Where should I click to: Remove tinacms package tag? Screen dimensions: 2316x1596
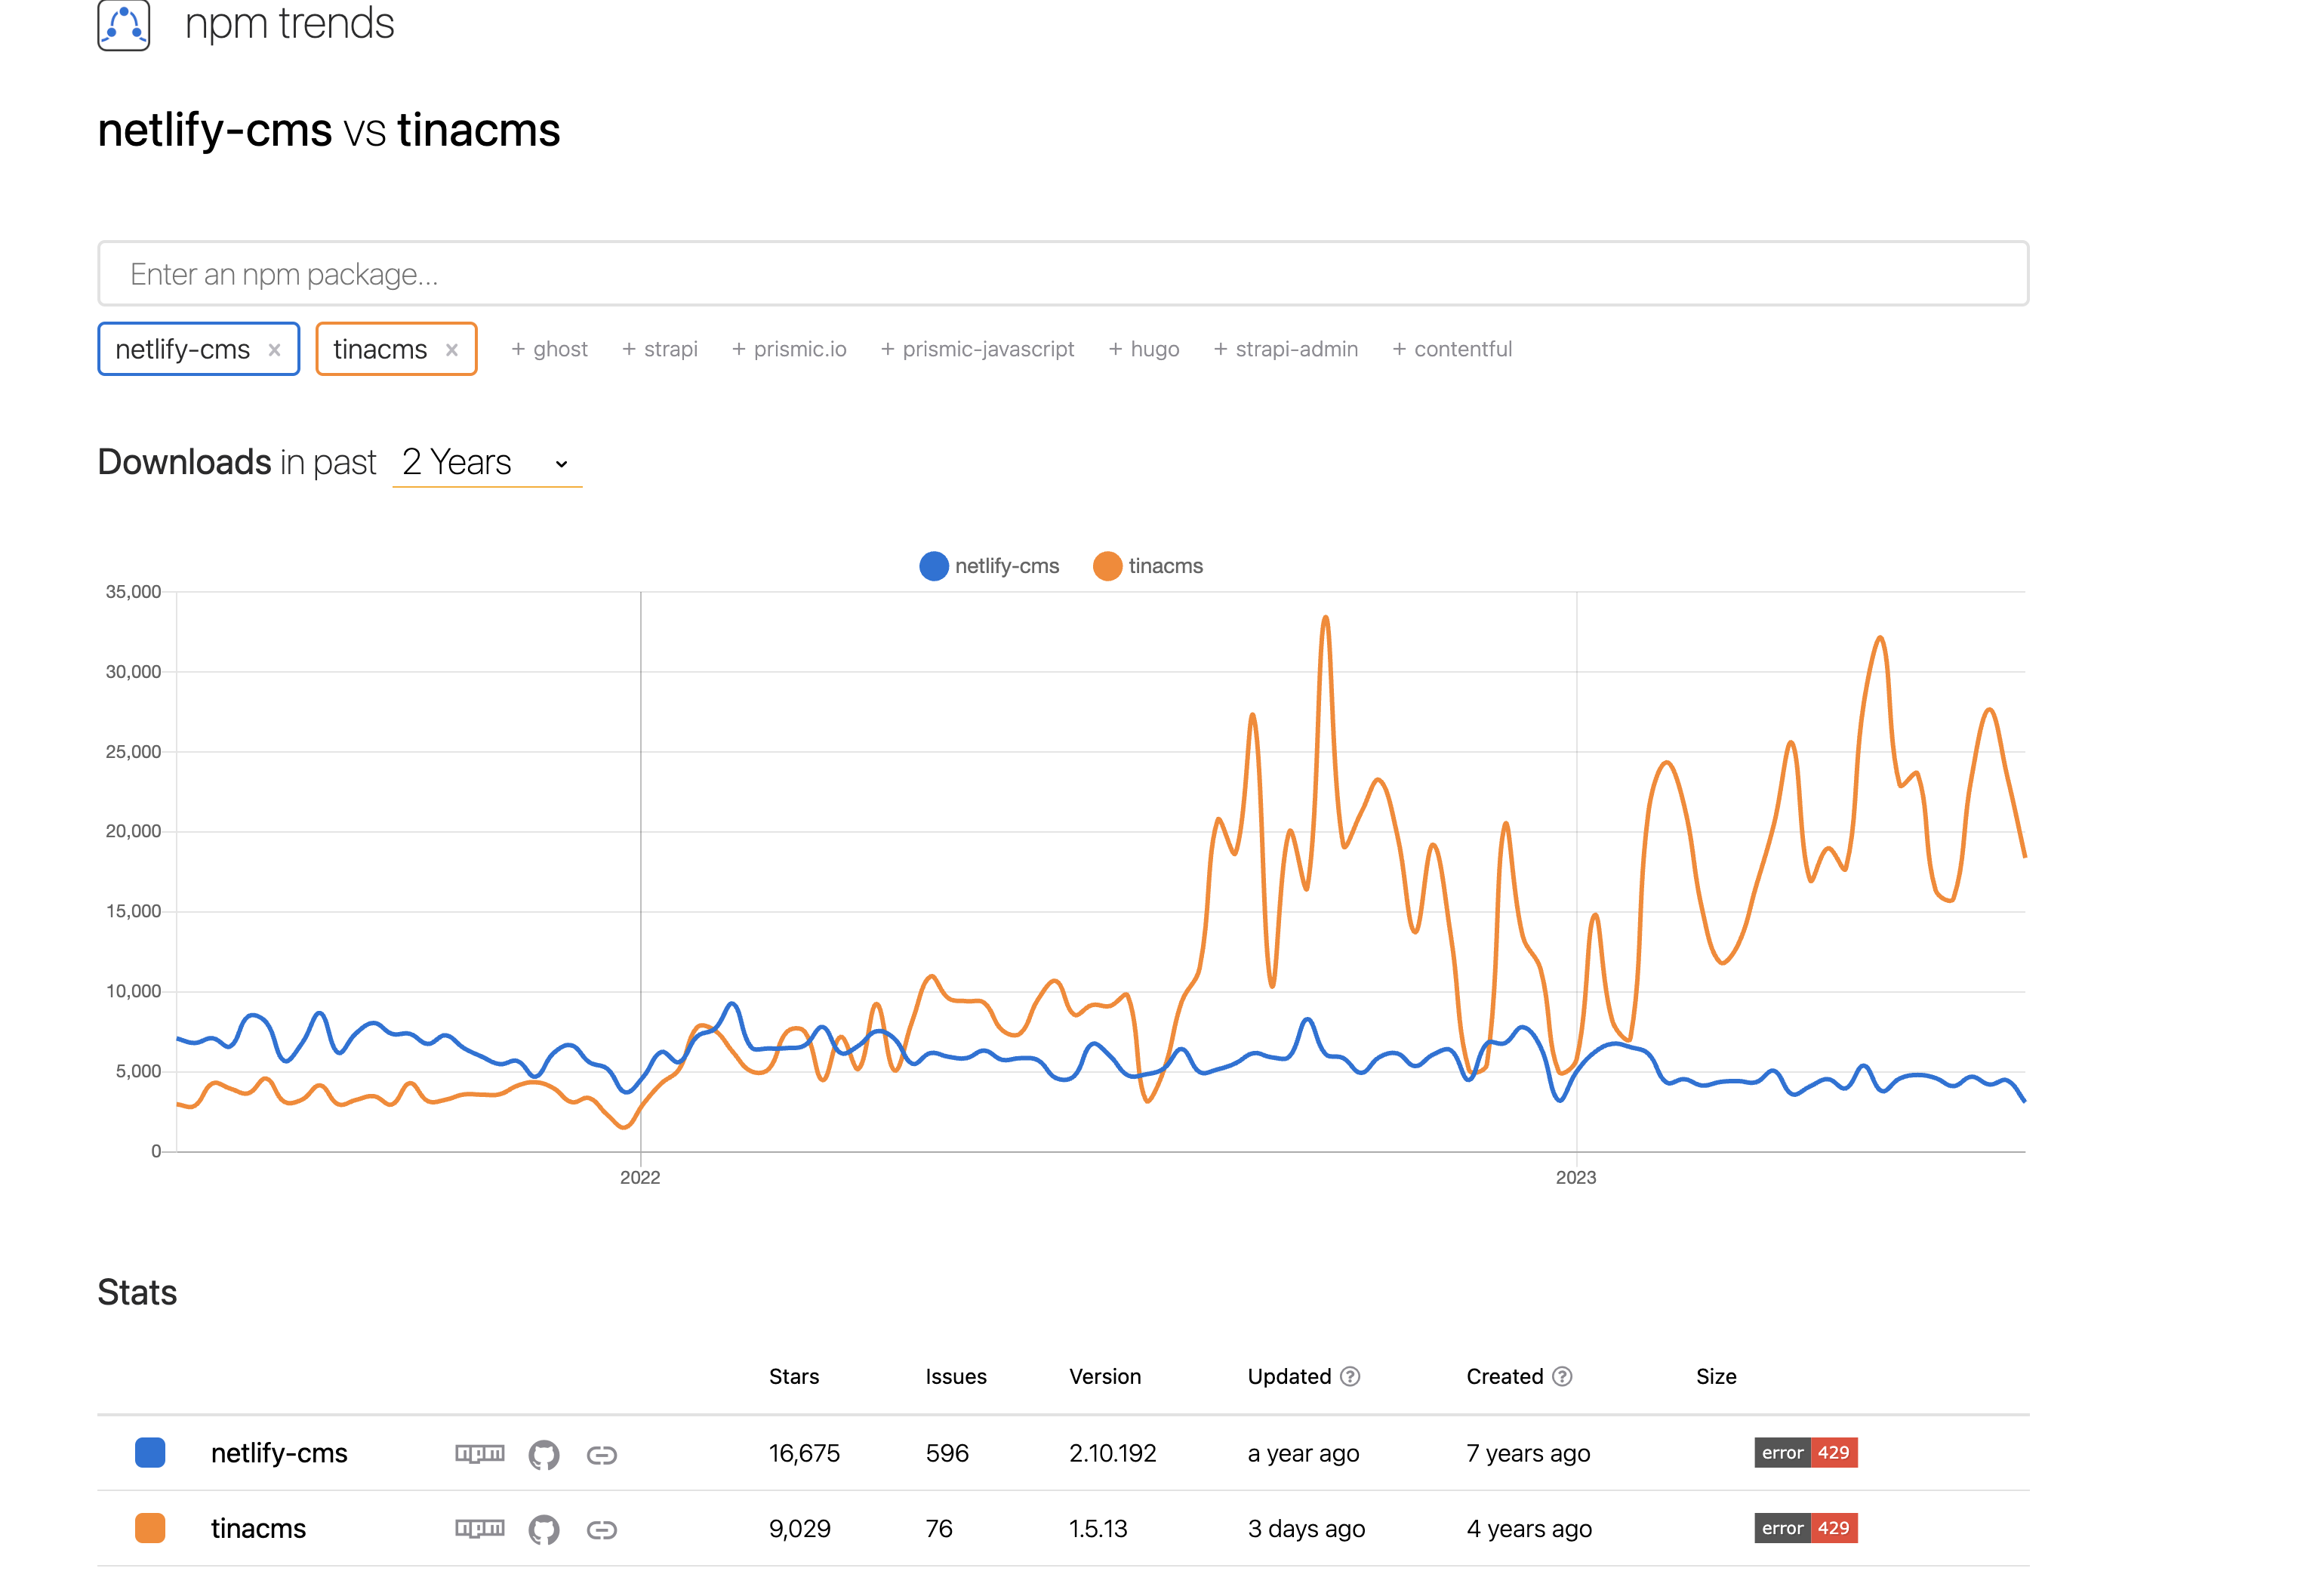(452, 350)
